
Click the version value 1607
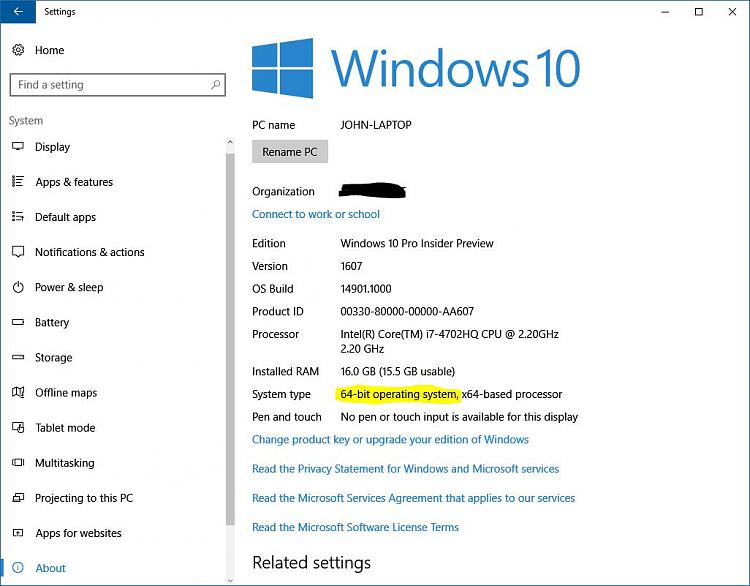(351, 266)
